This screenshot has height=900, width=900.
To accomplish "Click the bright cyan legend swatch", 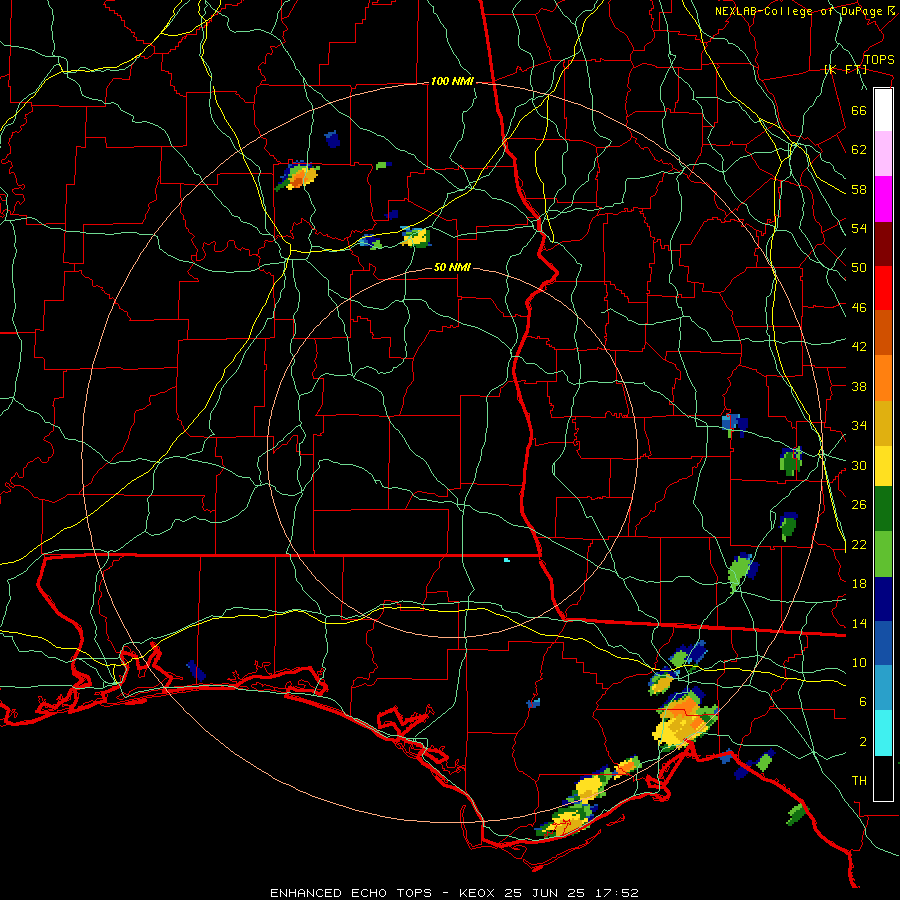I will click(x=883, y=733).
